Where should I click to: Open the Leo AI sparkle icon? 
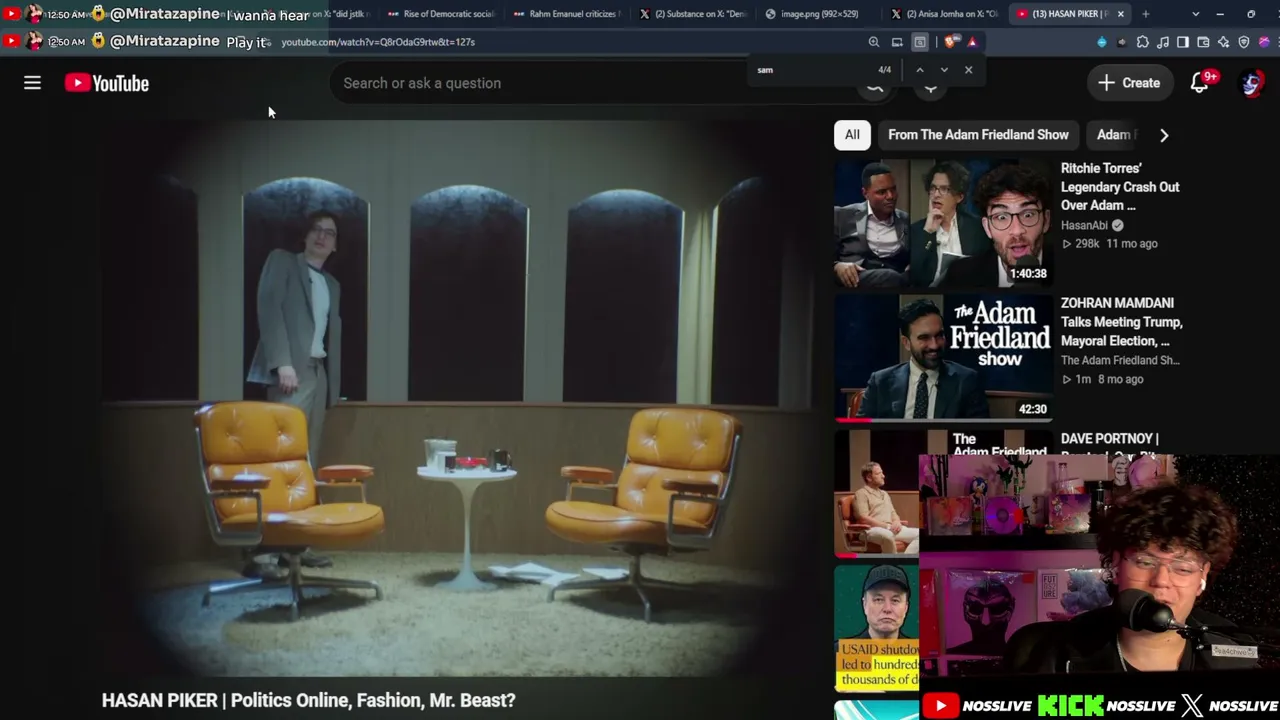click(1223, 42)
